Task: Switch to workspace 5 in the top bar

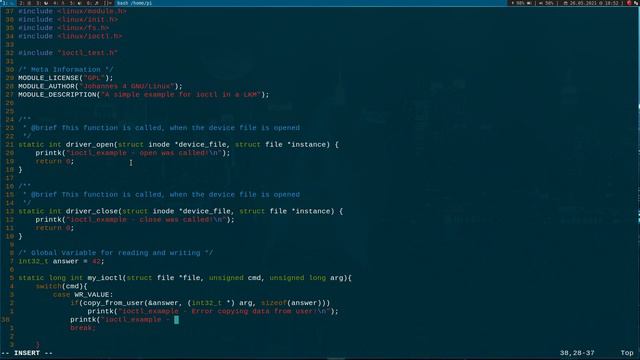Action: (x=76, y=3)
